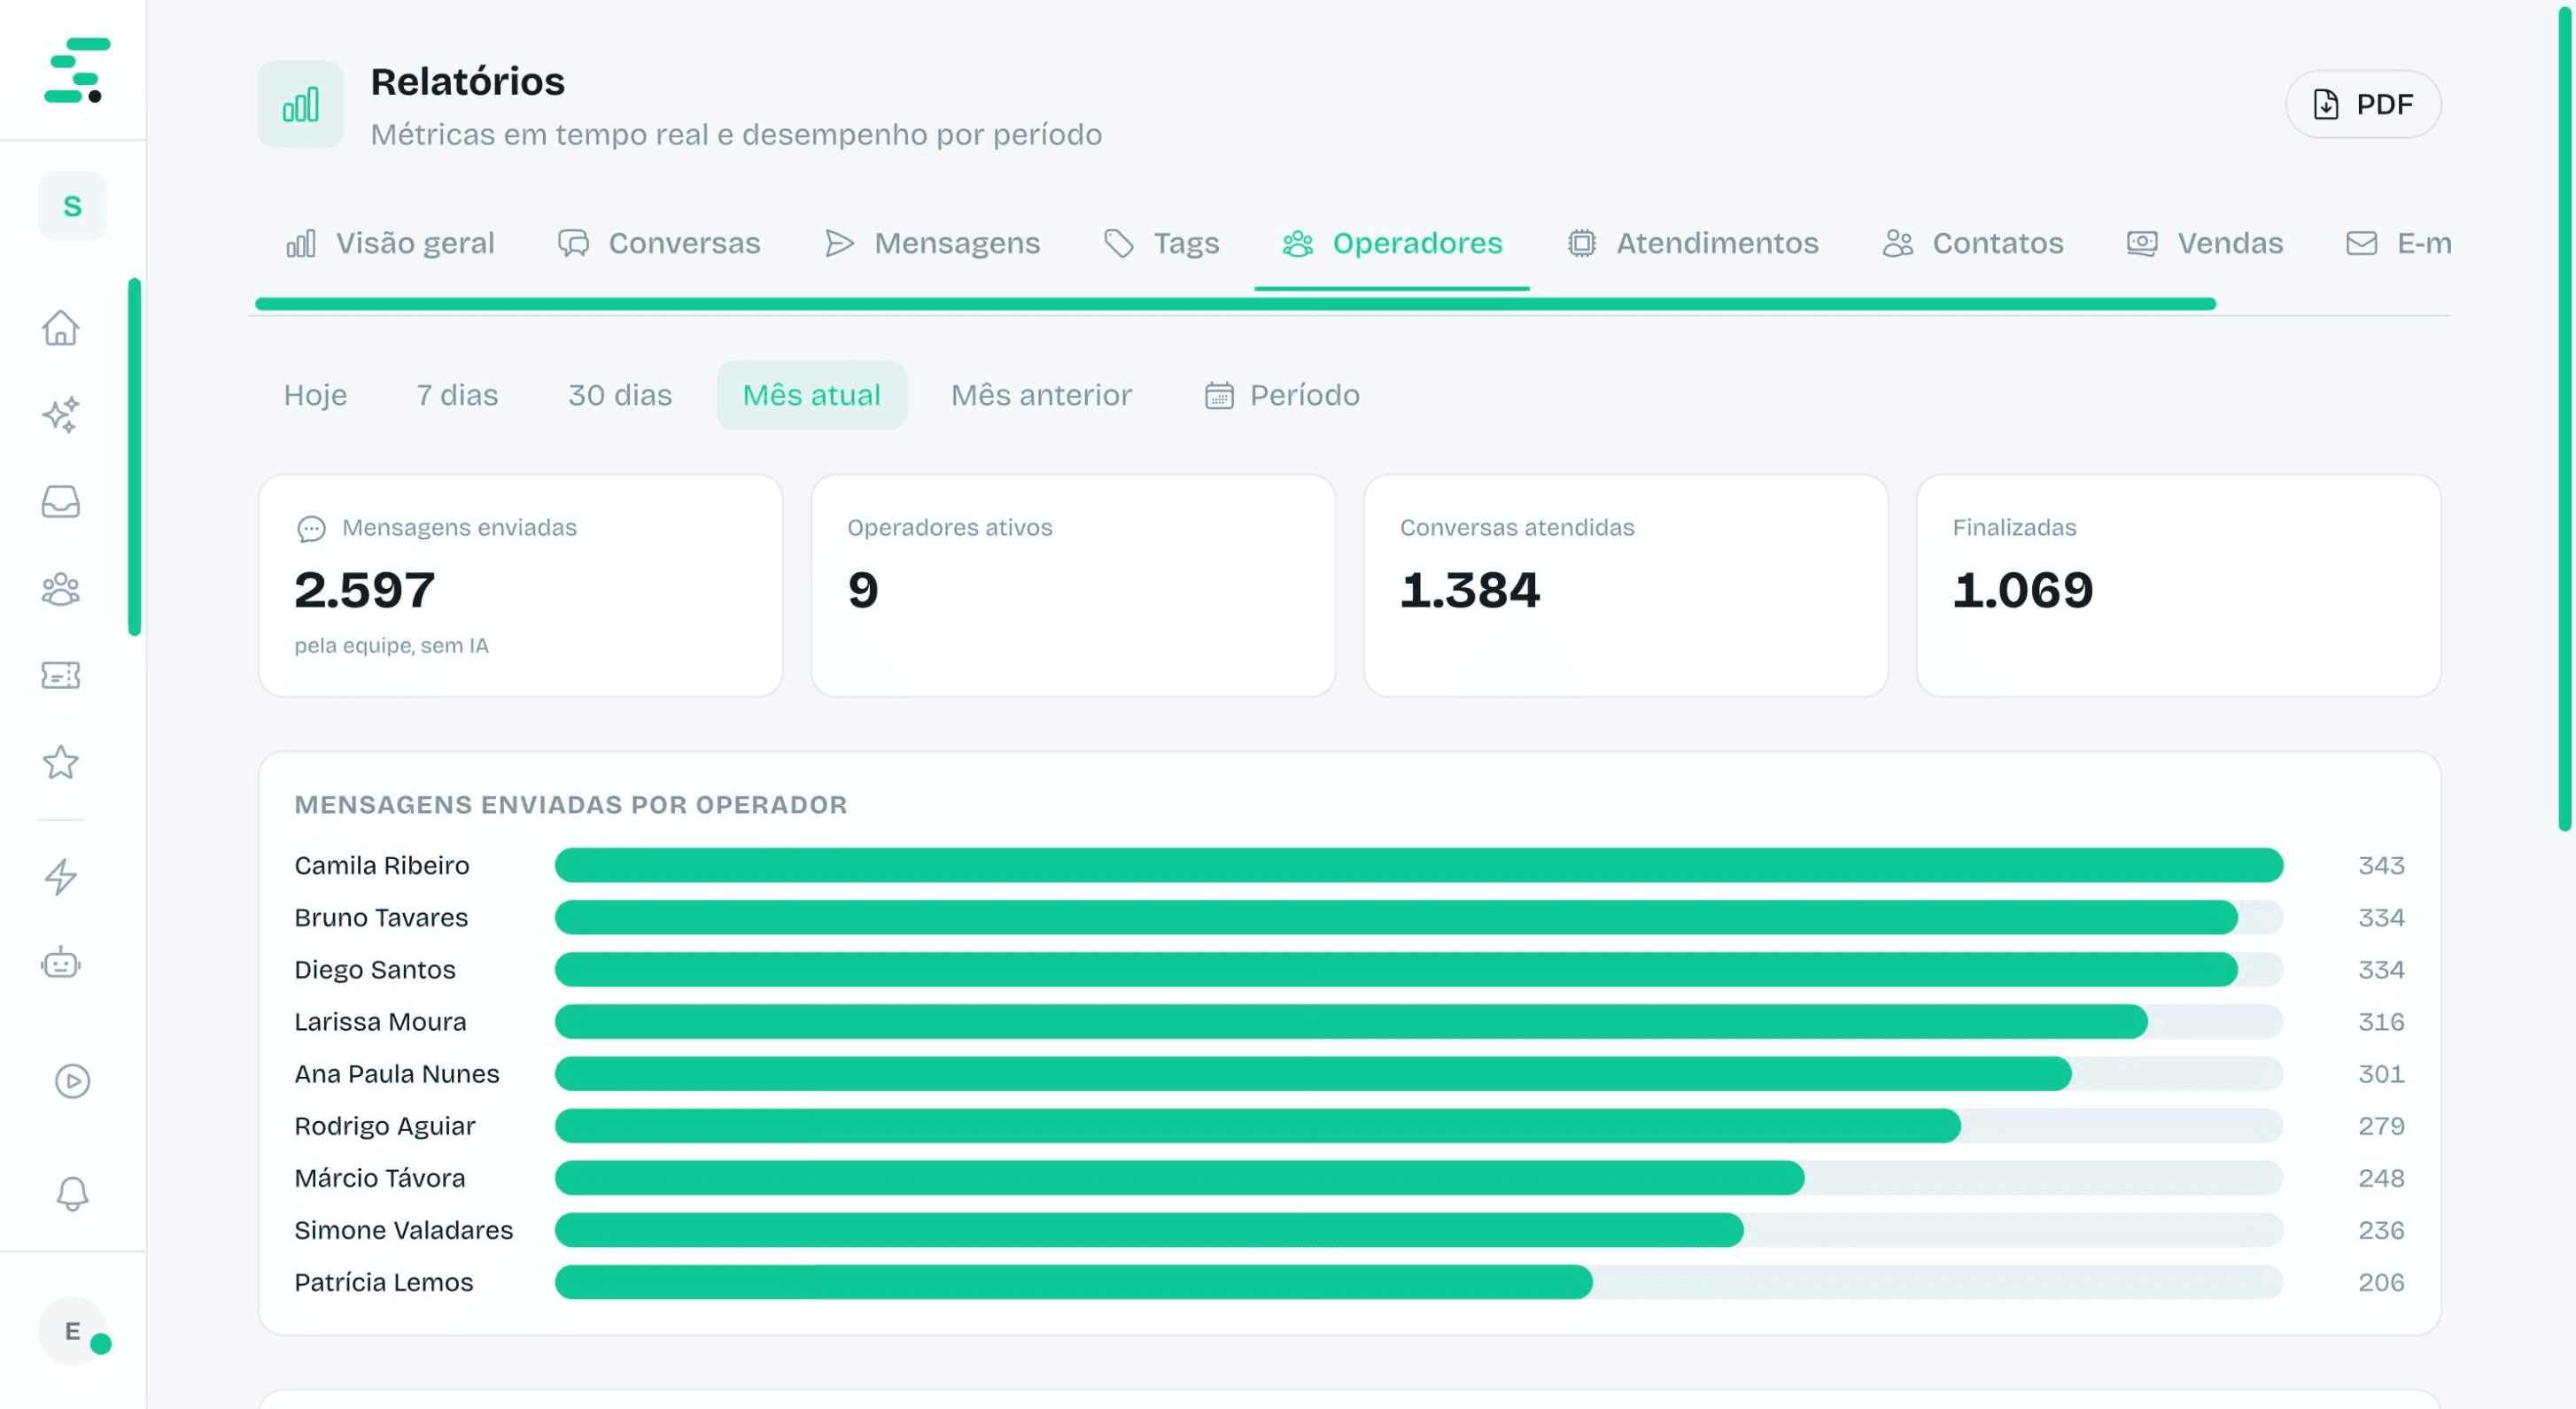
Task: Open the Home icon in the sidebar
Action: pyautogui.click(x=61, y=327)
